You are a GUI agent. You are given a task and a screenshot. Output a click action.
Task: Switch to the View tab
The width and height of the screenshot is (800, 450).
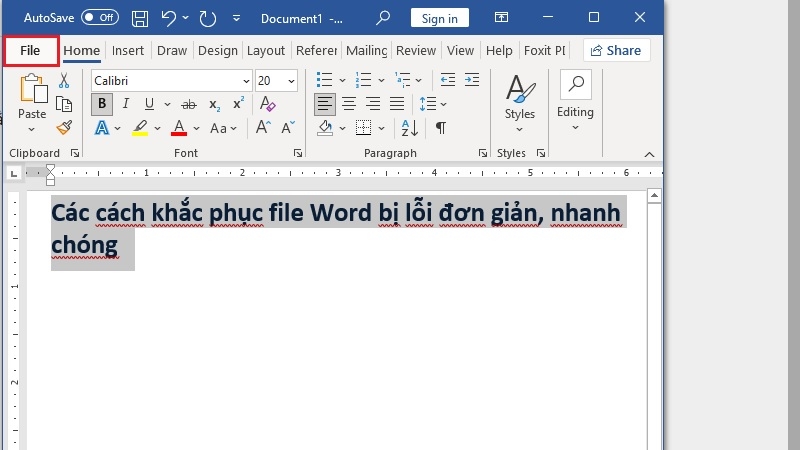pos(460,51)
